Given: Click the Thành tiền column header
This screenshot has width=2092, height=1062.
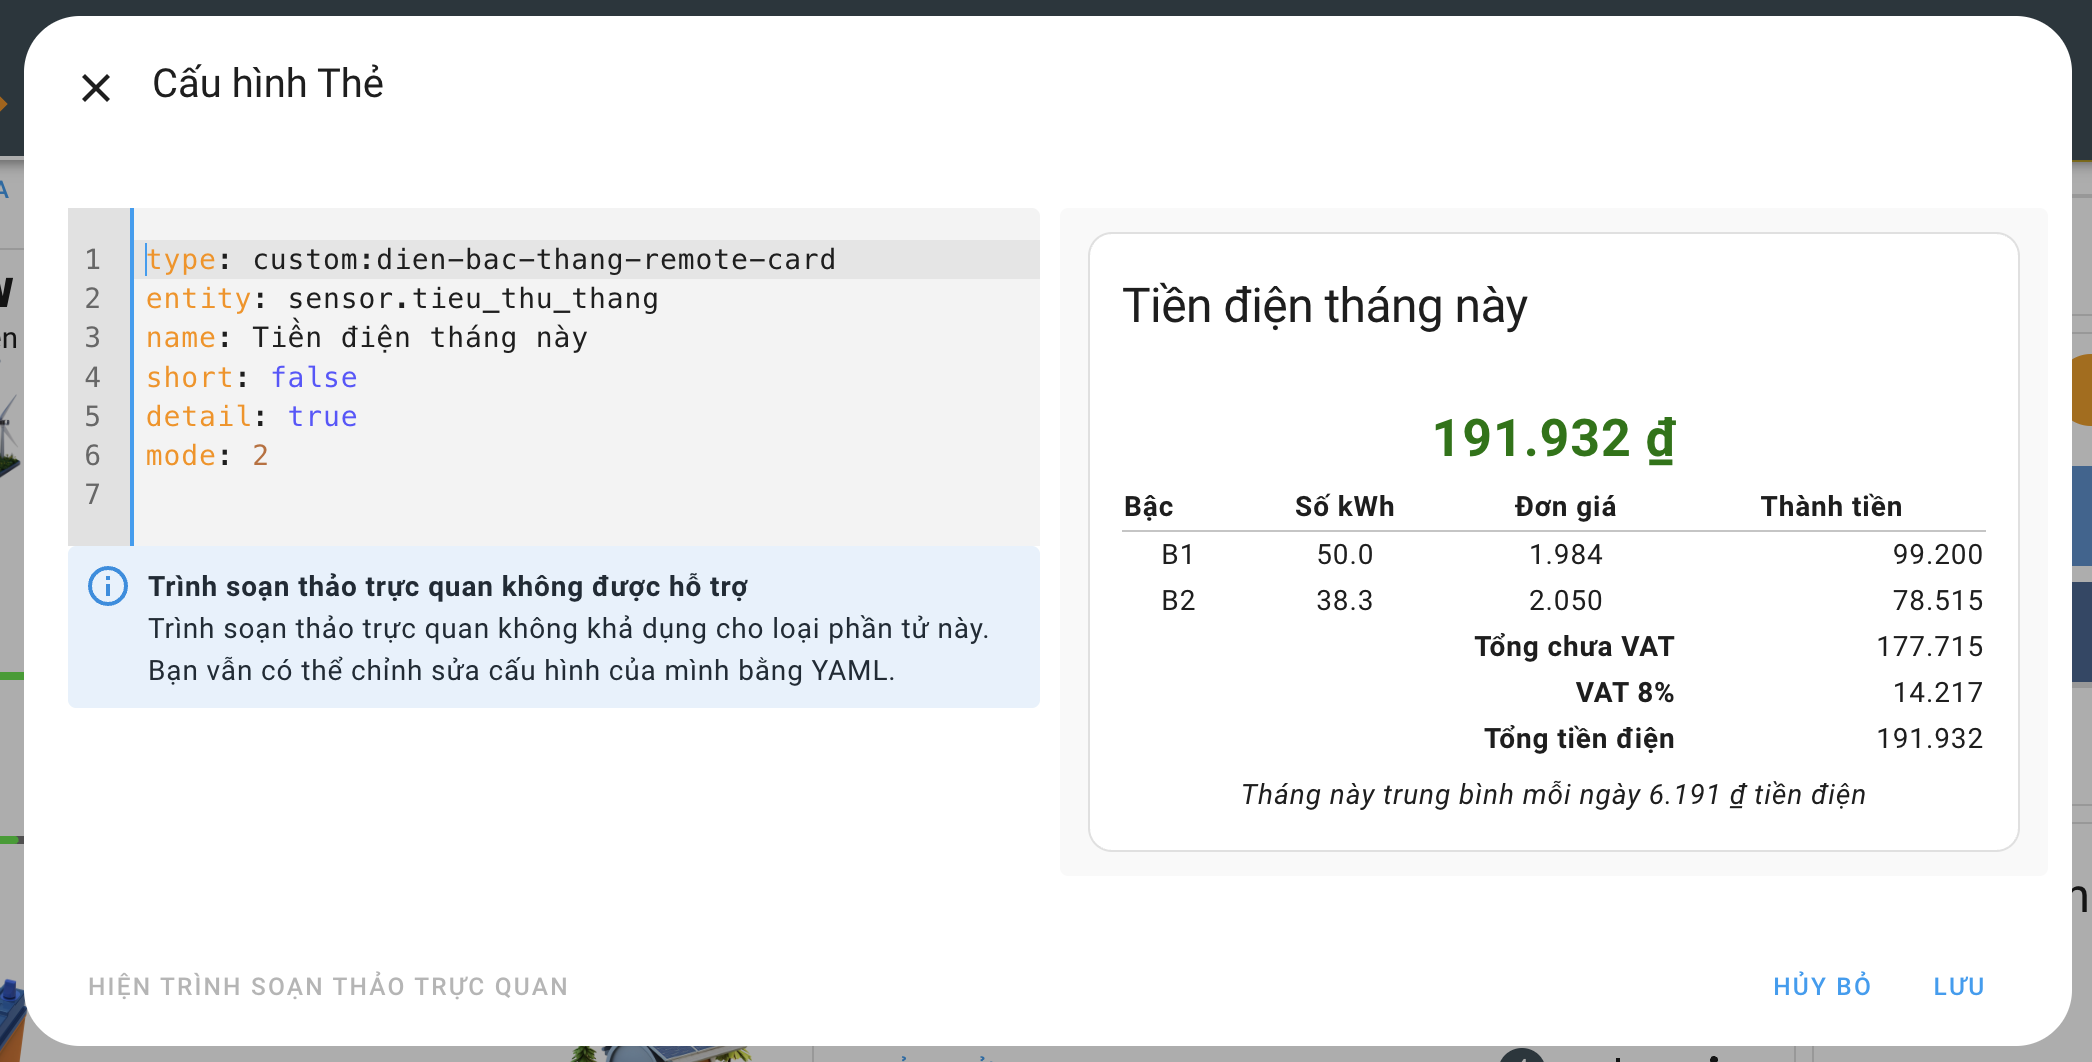Looking at the screenshot, I should tap(1831, 506).
